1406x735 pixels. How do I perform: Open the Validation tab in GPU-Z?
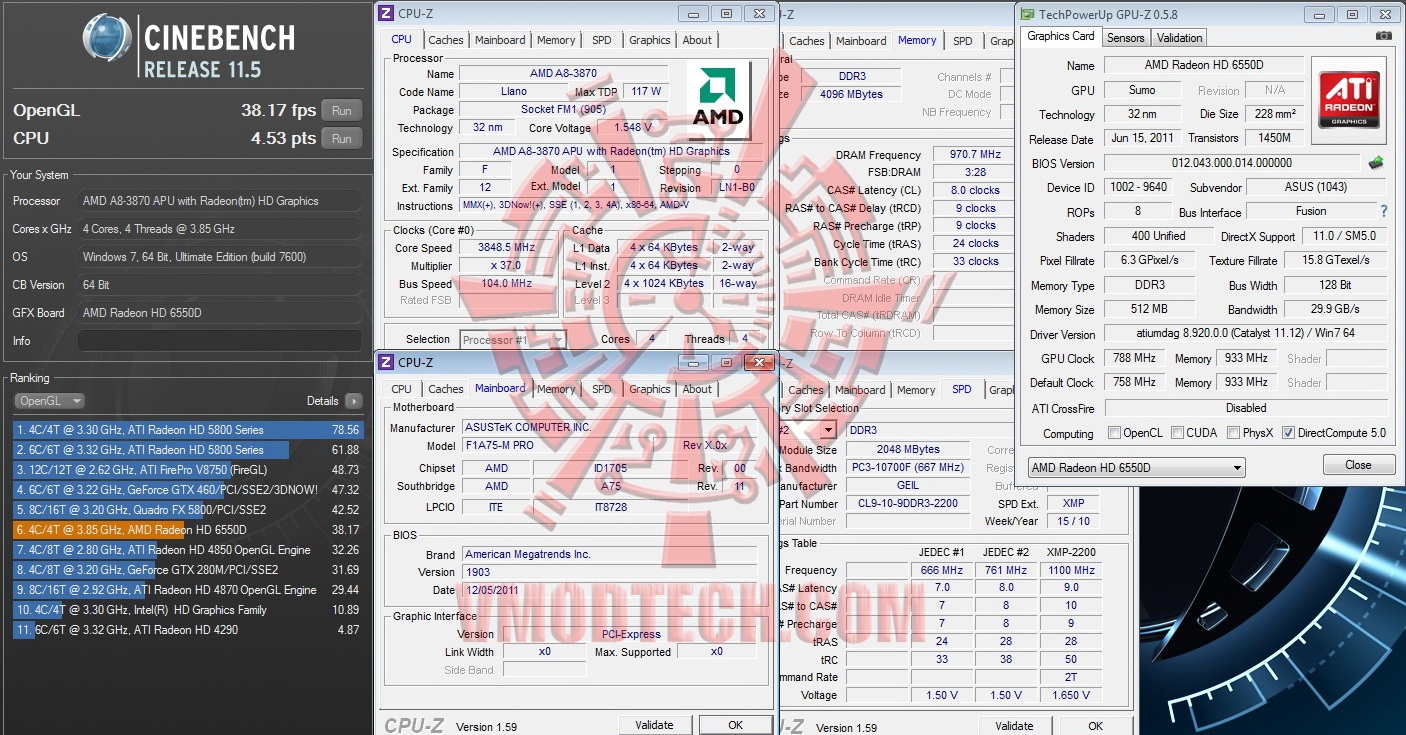pyautogui.click(x=1180, y=38)
